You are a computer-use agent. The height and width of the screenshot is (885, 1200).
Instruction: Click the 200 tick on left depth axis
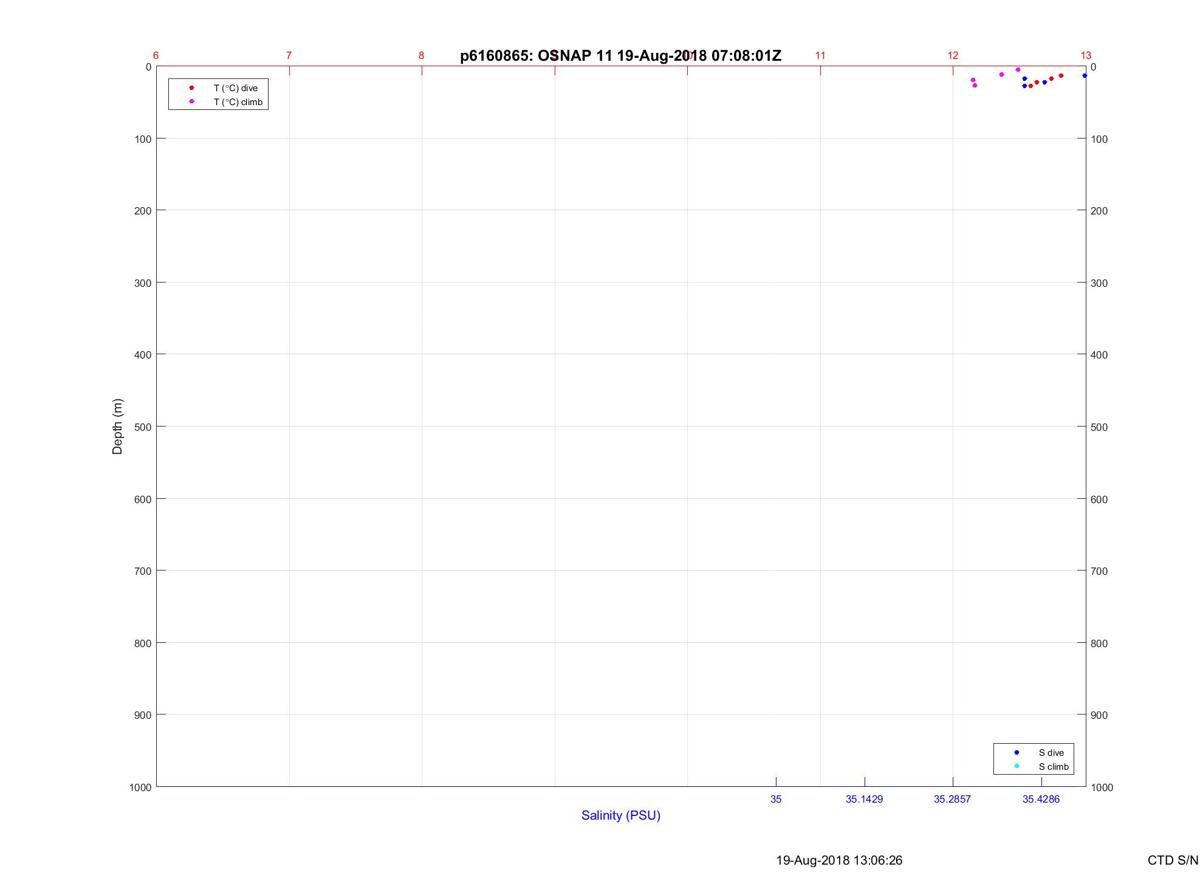pos(143,211)
